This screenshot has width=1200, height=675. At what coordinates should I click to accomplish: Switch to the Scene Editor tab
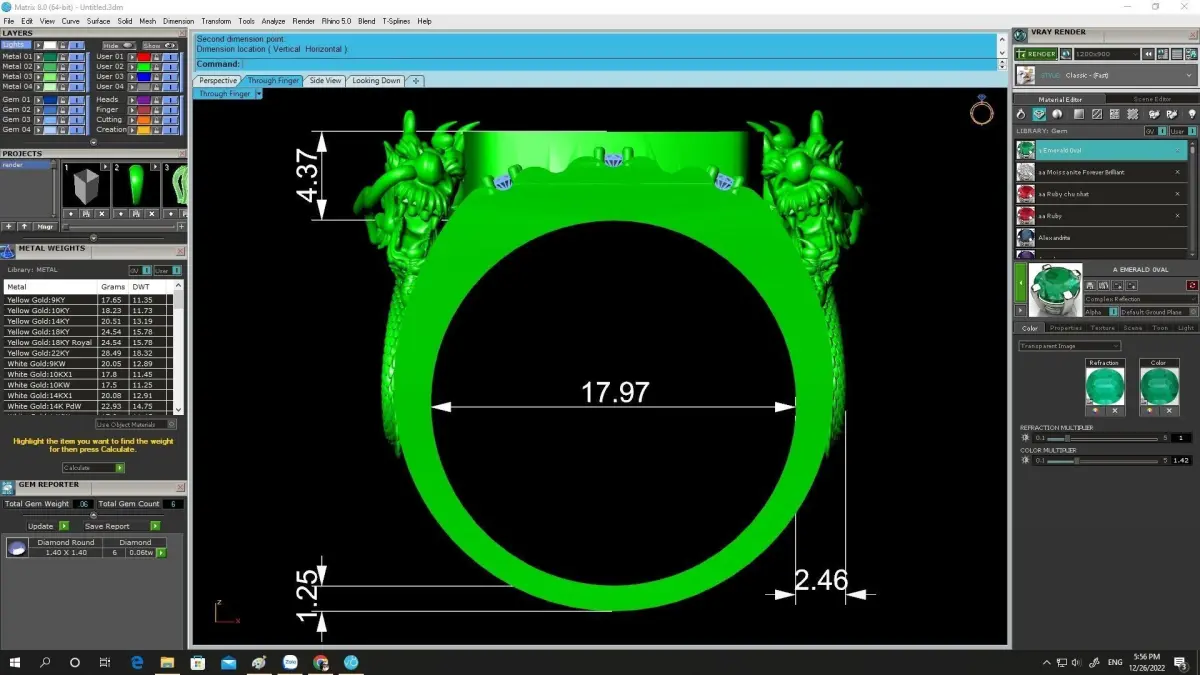click(1150, 99)
